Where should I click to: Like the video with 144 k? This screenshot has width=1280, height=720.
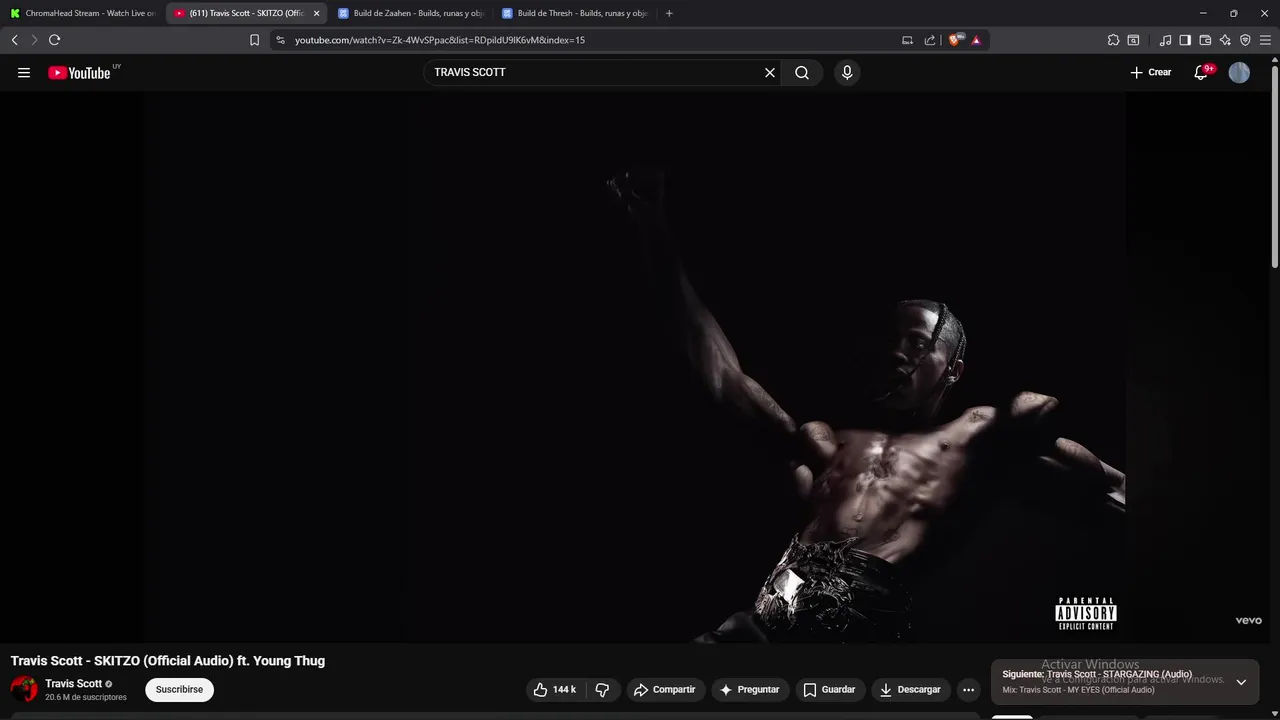[555, 689]
